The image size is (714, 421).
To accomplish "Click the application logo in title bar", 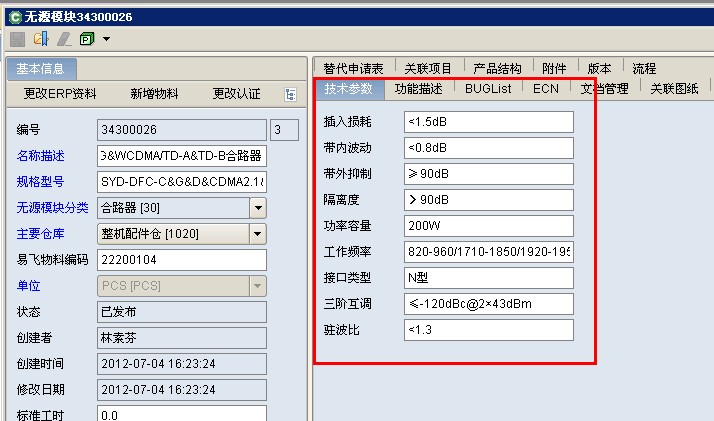I will pos(13,16).
